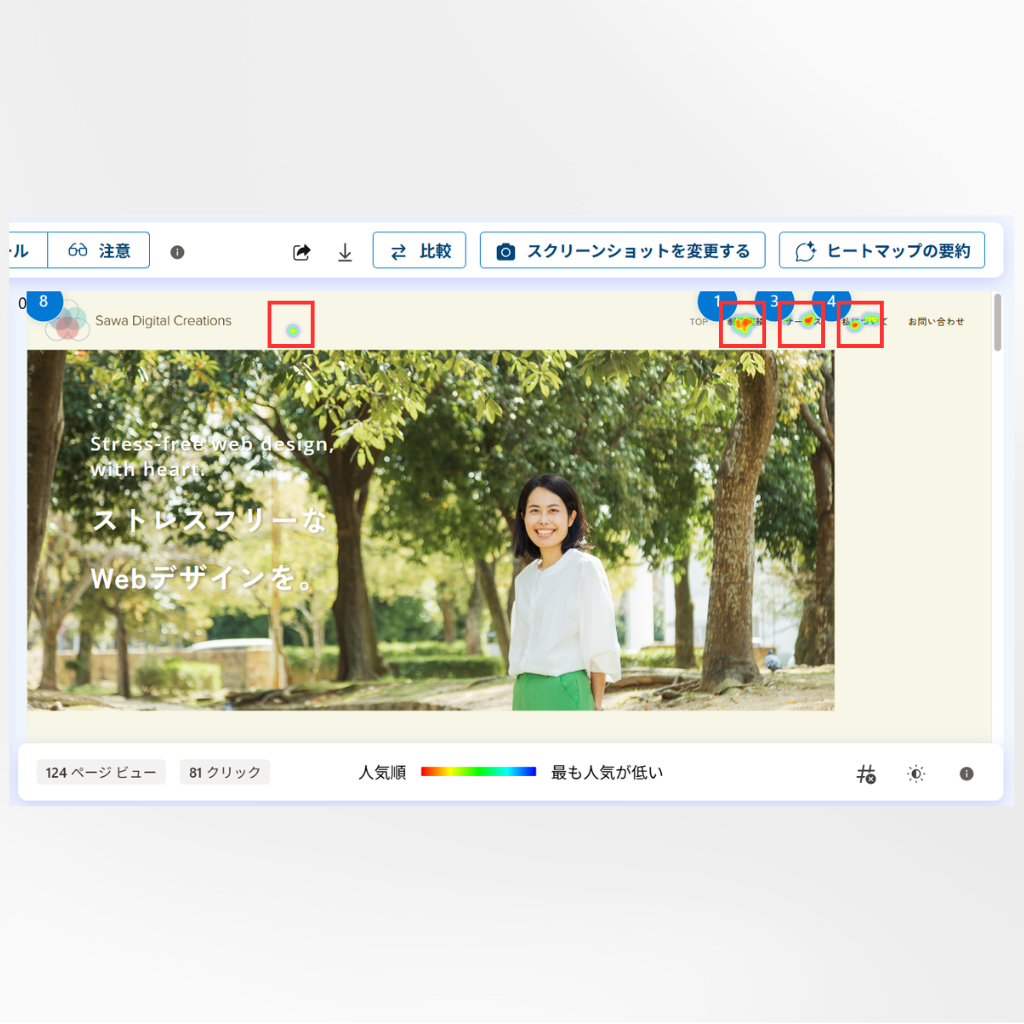Toggle the heatmap brightness sun icon
Viewport: 1024px width, 1024px height.
click(916, 773)
